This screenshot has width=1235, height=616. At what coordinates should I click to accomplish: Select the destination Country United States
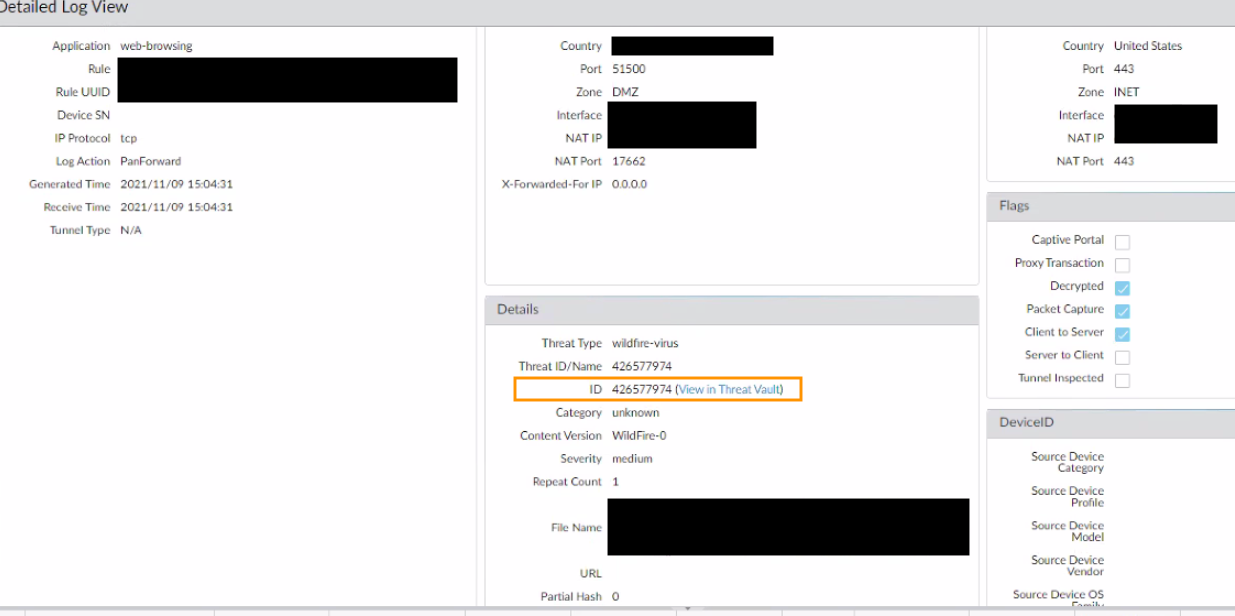[x=1148, y=46]
